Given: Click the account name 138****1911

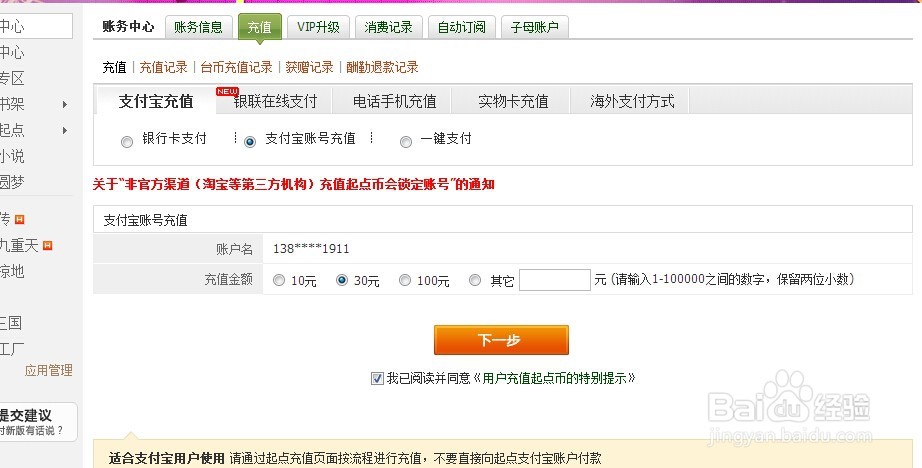Looking at the screenshot, I should coord(311,249).
